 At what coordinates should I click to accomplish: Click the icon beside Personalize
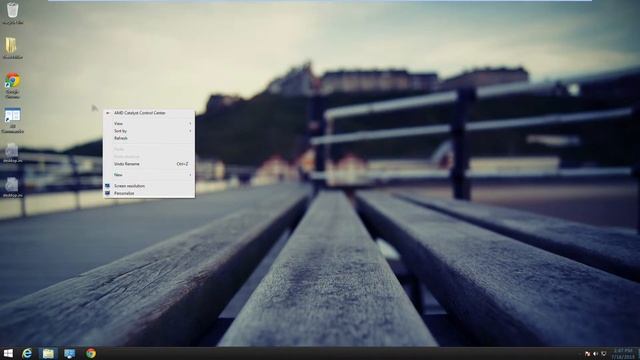(x=107, y=193)
